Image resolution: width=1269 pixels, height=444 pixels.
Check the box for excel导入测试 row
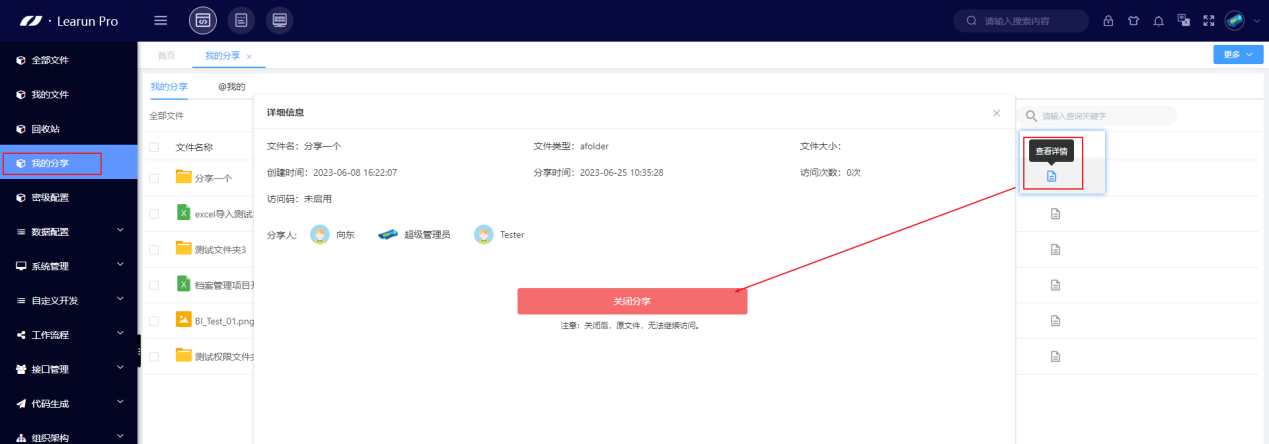pyautogui.click(x=154, y=213)
